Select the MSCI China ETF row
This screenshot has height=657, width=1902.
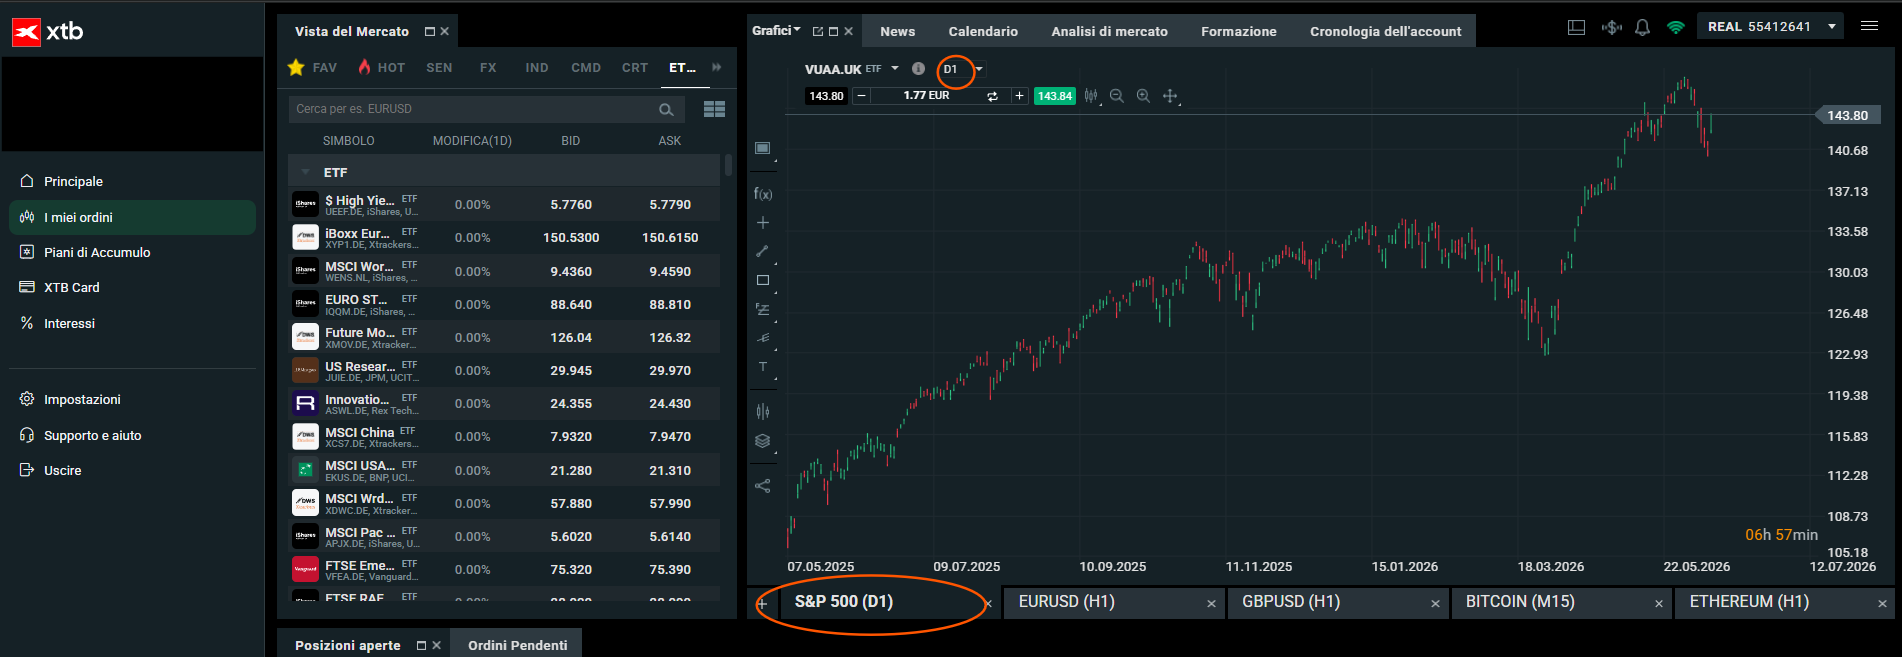coord(504,436)
